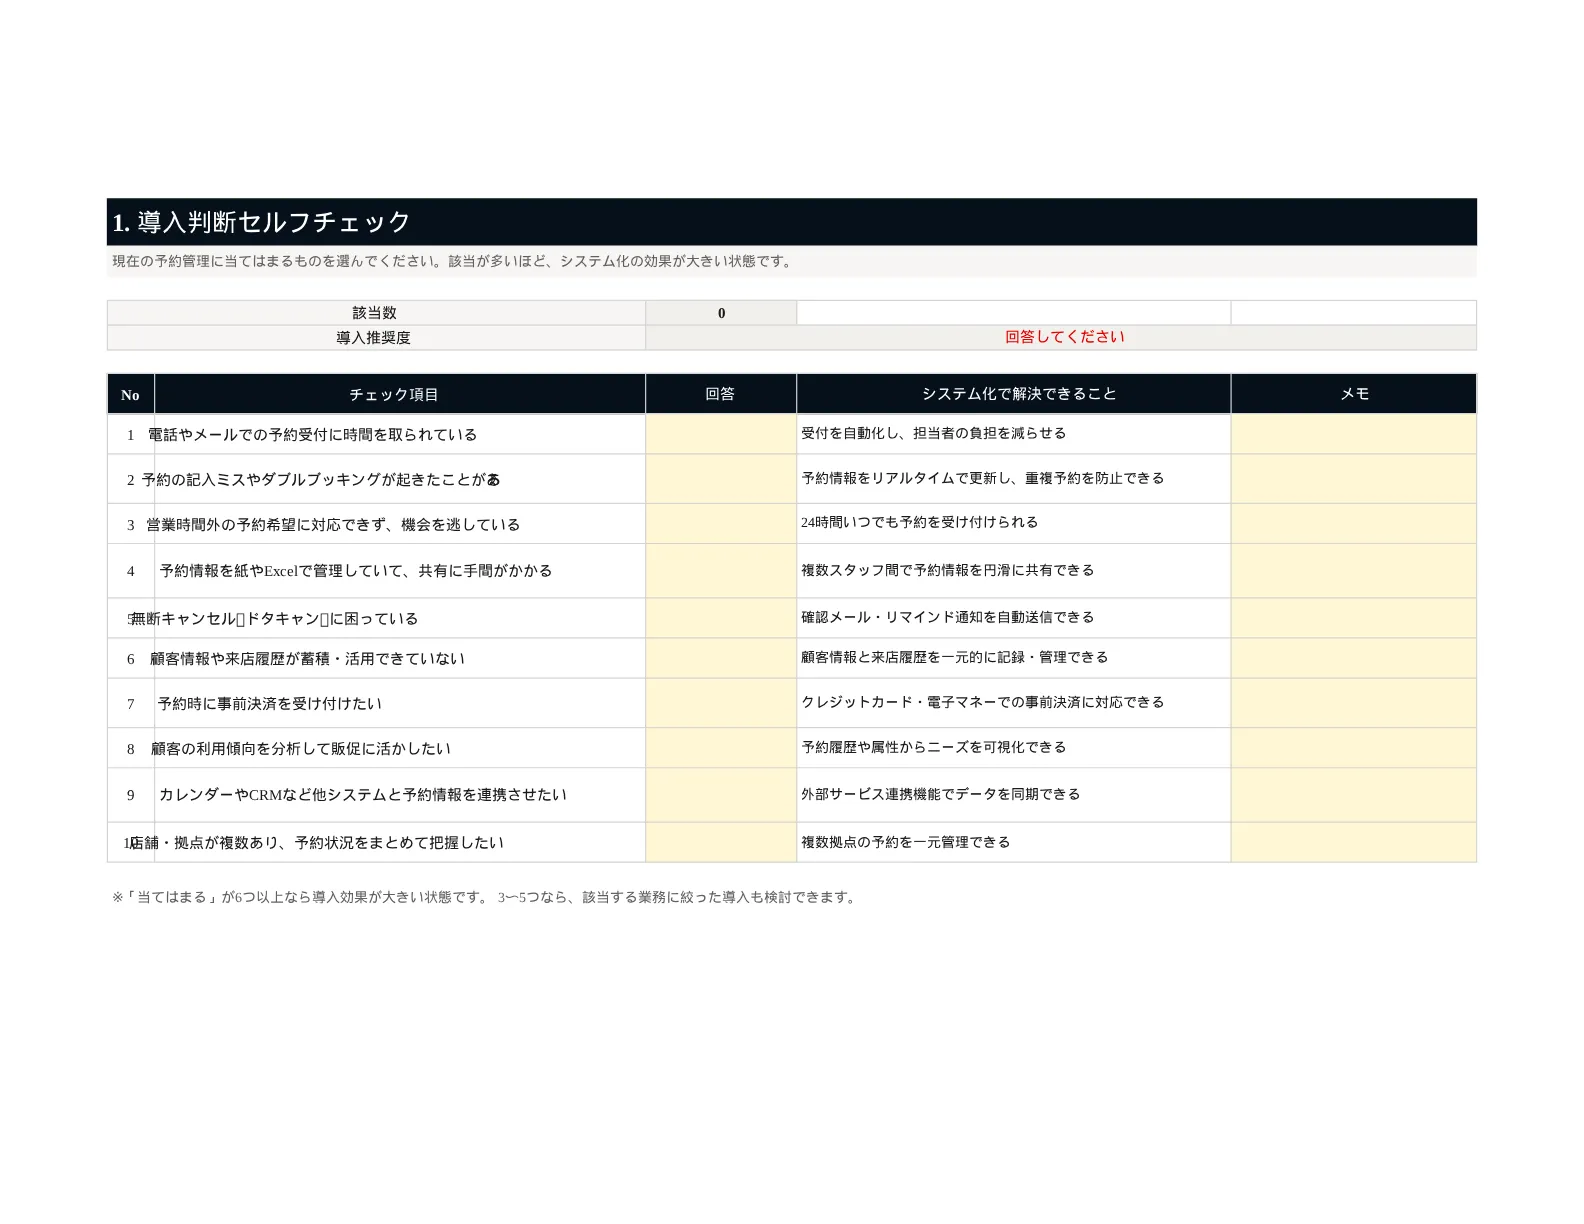The image size is (1584, 1224).
Task: Click "確認メール・リマインド通知を自動送信できる"
Action: pyautogui.click(x=947, y=617)
